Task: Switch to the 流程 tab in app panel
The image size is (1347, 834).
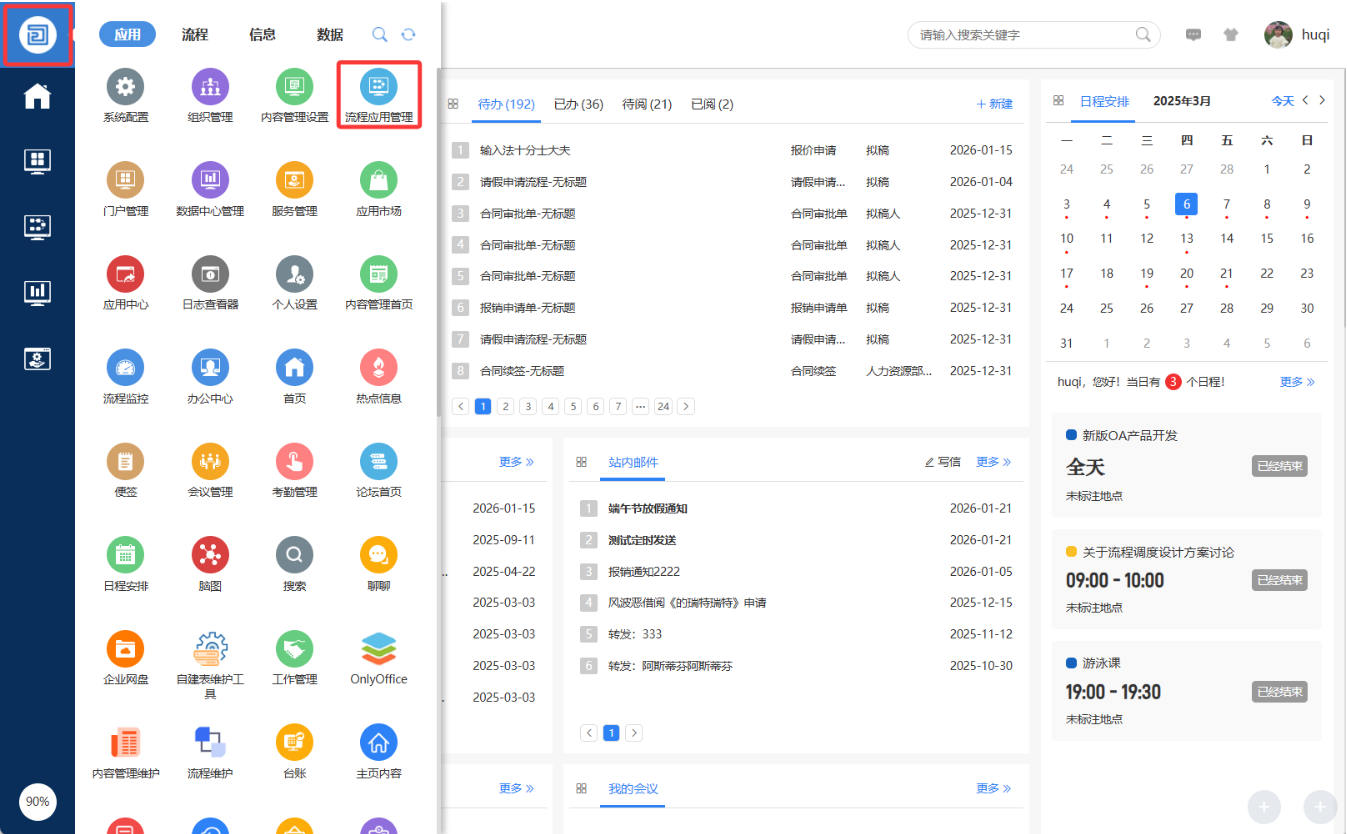Action: pyautogui.click(x=195, y=35)
